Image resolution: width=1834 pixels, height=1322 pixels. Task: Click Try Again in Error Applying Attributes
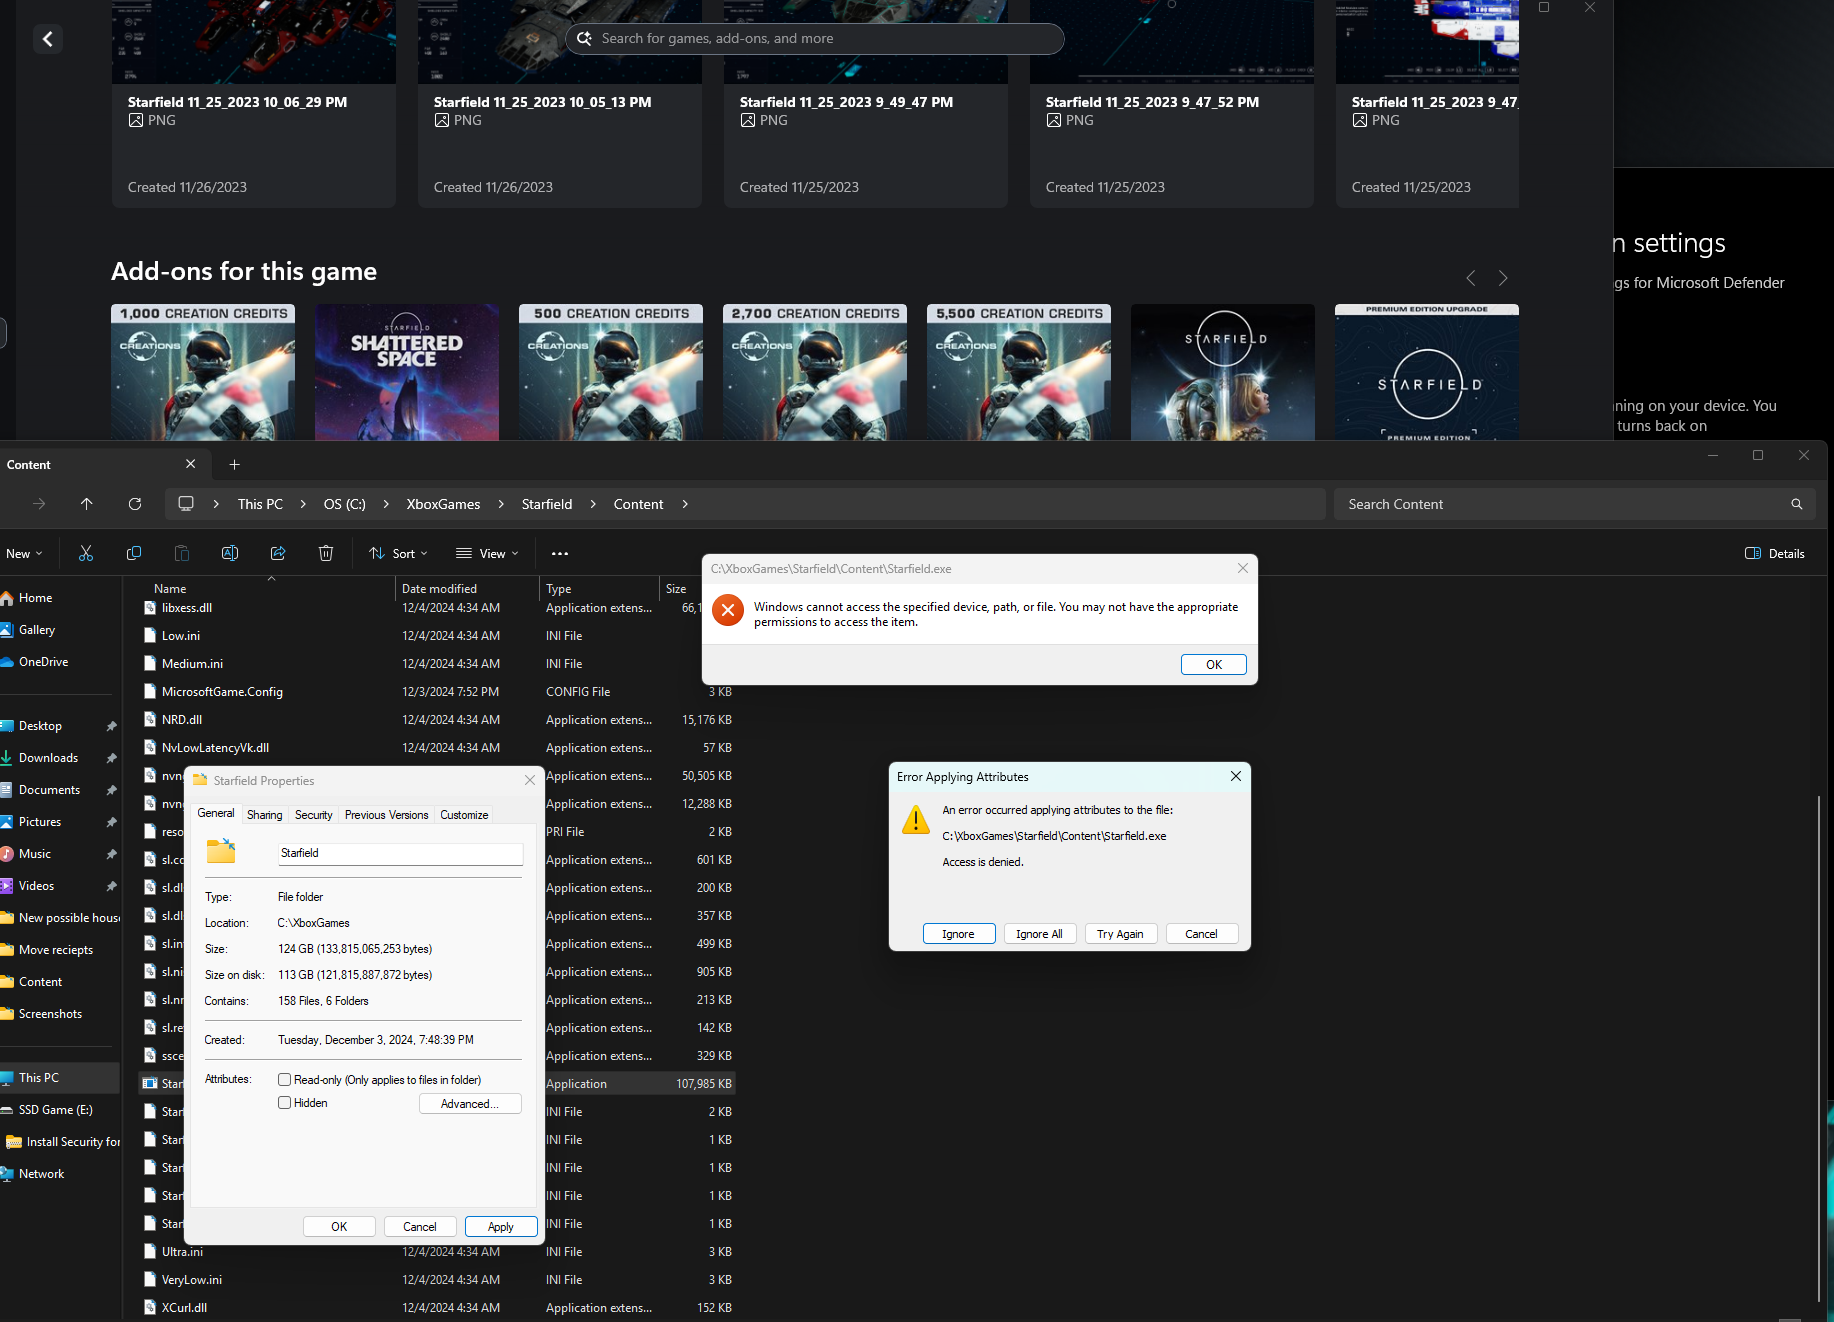(x=1120, y=934)
